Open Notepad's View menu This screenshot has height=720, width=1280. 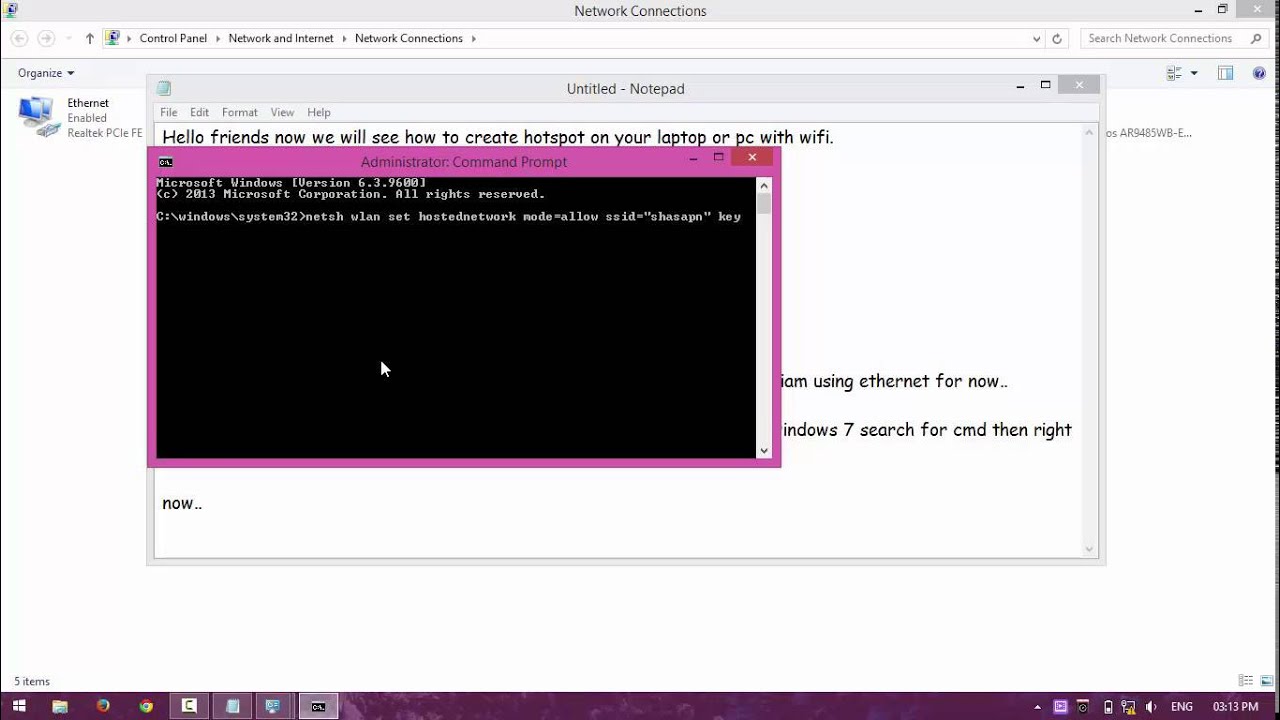tap(282, 112)
